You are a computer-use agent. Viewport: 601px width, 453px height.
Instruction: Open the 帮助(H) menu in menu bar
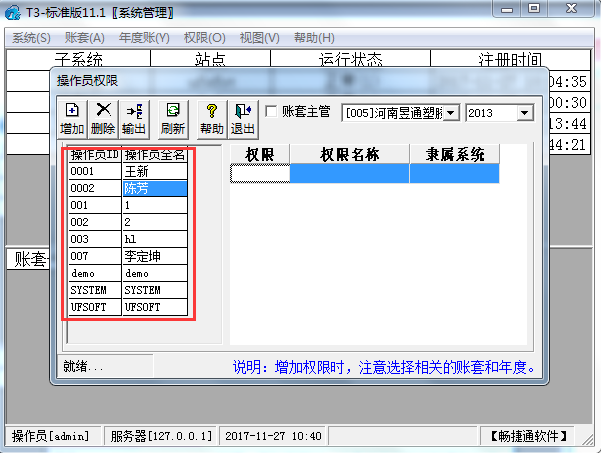pos(314,38)
